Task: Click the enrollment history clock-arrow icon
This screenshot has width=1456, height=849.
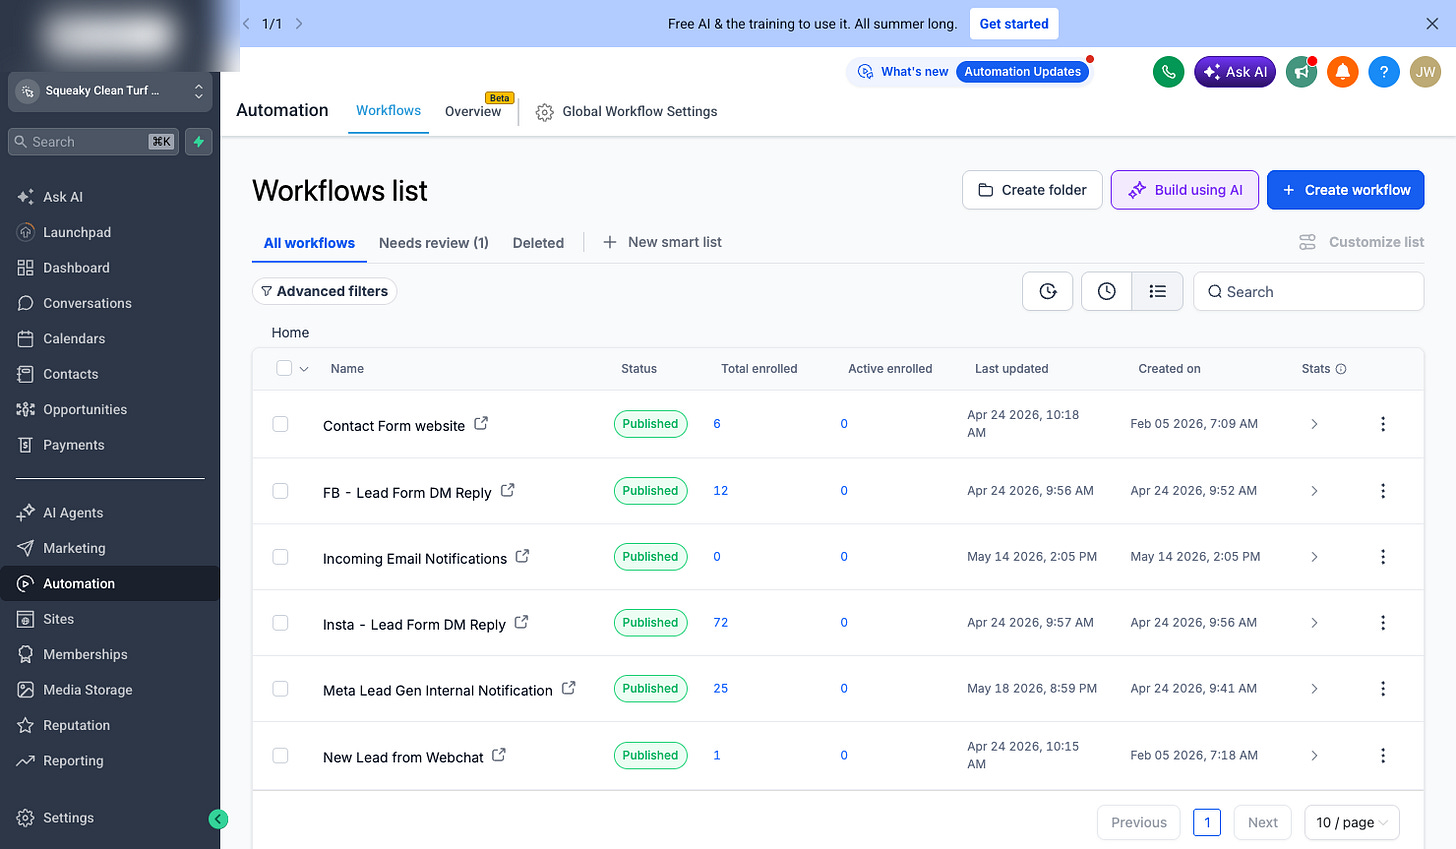Action: pos(1048,291)
